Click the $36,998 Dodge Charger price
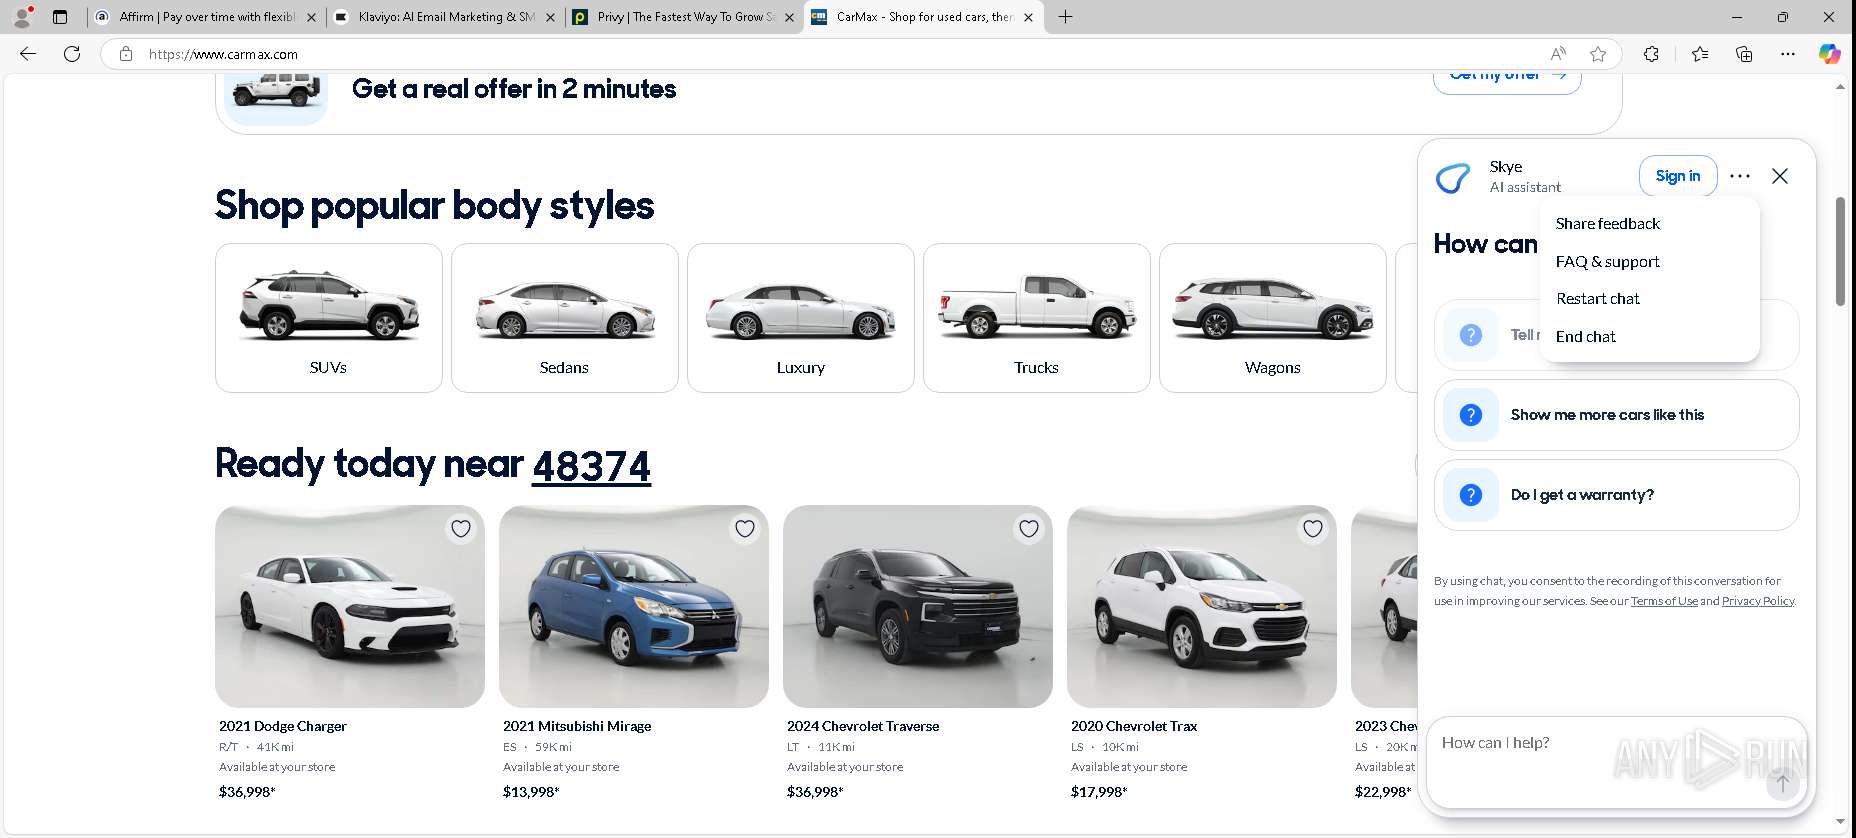Viewport: 1856px width, 838px height. click(x=247, y=792)
